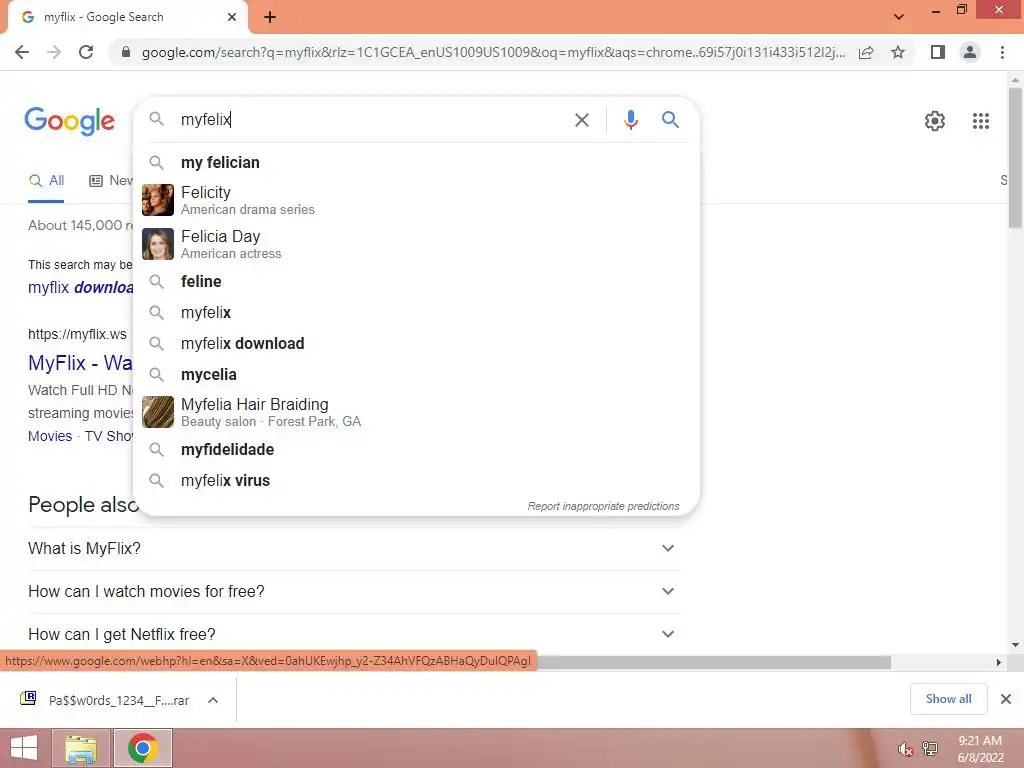The image size is (1024, 768).
Task: Click the Google logo
Action: 69,121
